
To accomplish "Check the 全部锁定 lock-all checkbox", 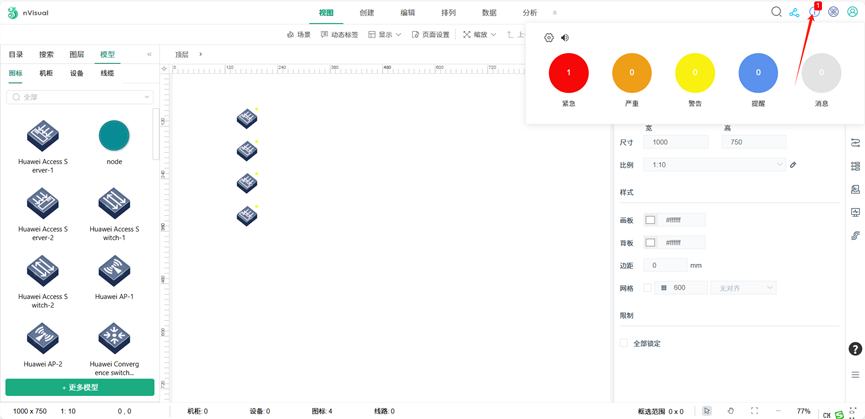I will [624, 343].
